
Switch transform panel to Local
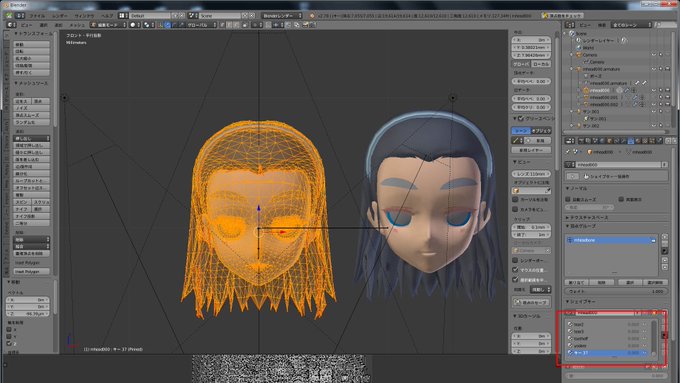541,64
